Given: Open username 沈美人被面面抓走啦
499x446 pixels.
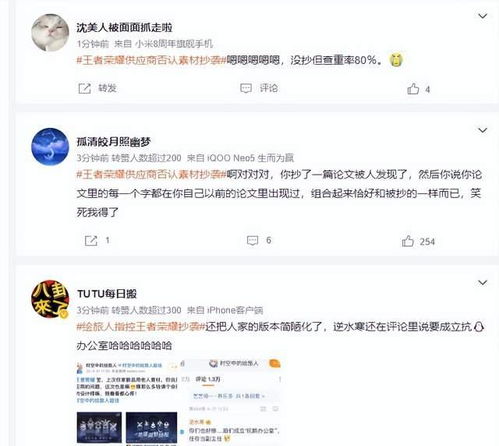Looking at the screenshot, I should [x=124, y=27].
